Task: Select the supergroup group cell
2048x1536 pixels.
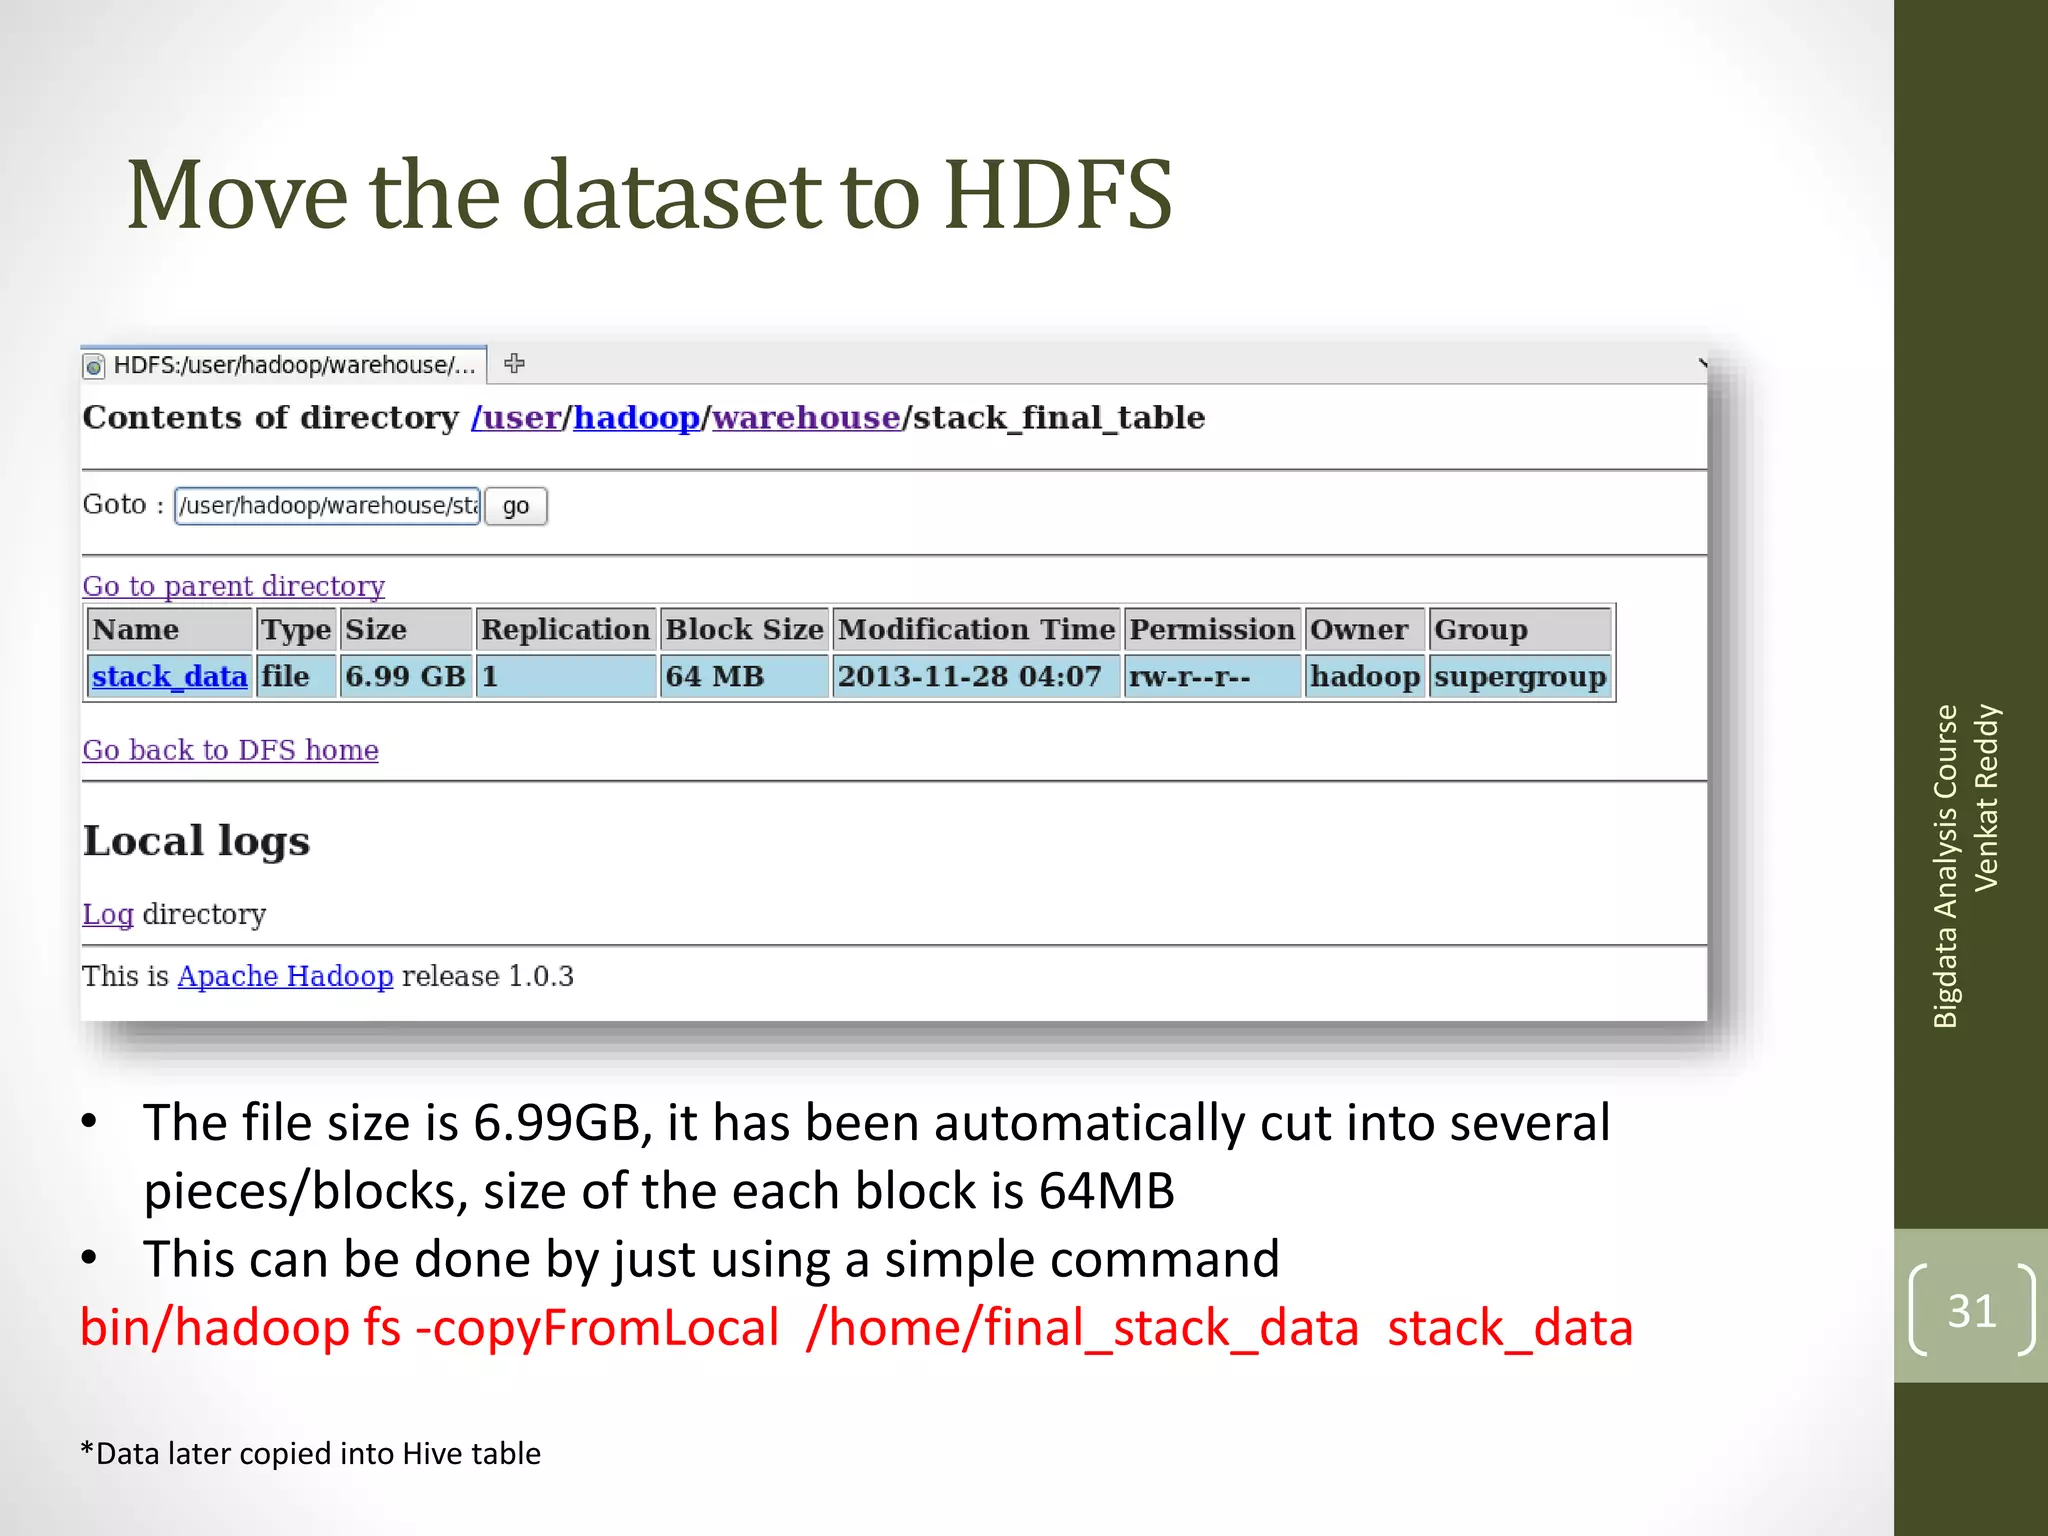Action: [1520, 677]
